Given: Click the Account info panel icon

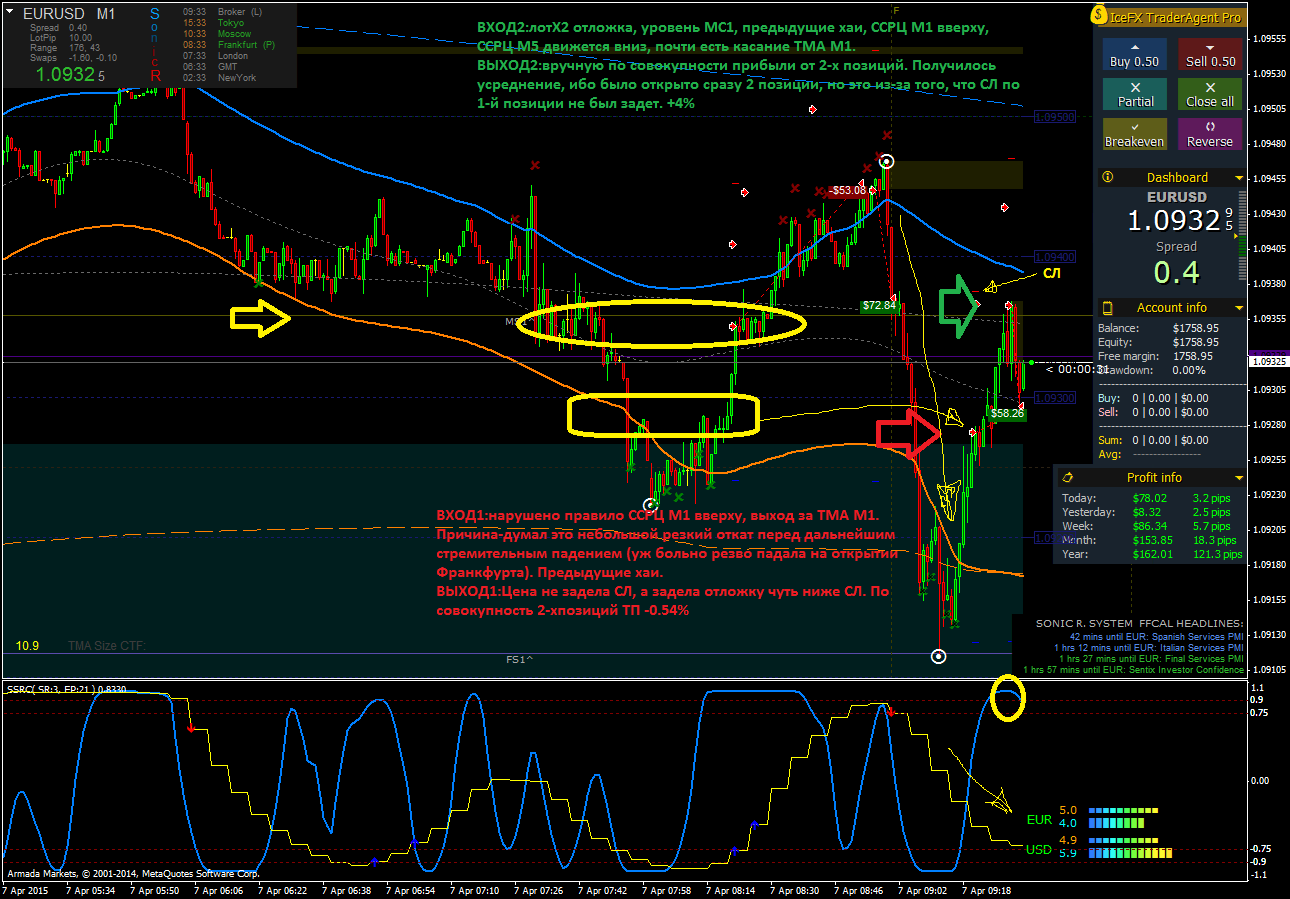Looking at the screenshot, I should point(1107,307).
